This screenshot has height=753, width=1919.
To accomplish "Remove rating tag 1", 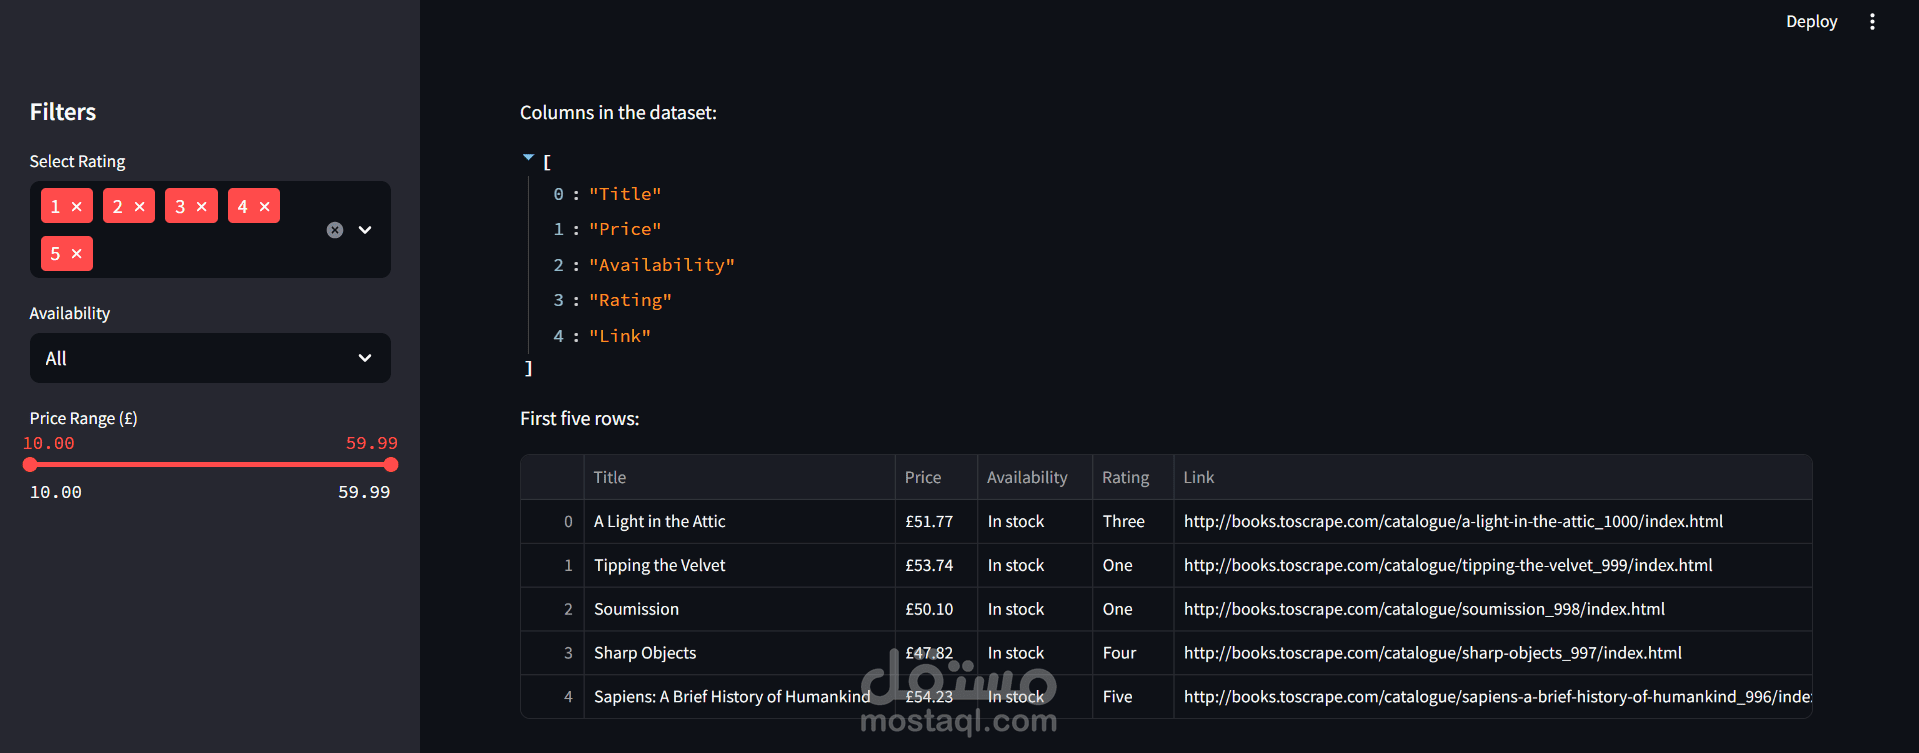I will (x=77, y=207).
